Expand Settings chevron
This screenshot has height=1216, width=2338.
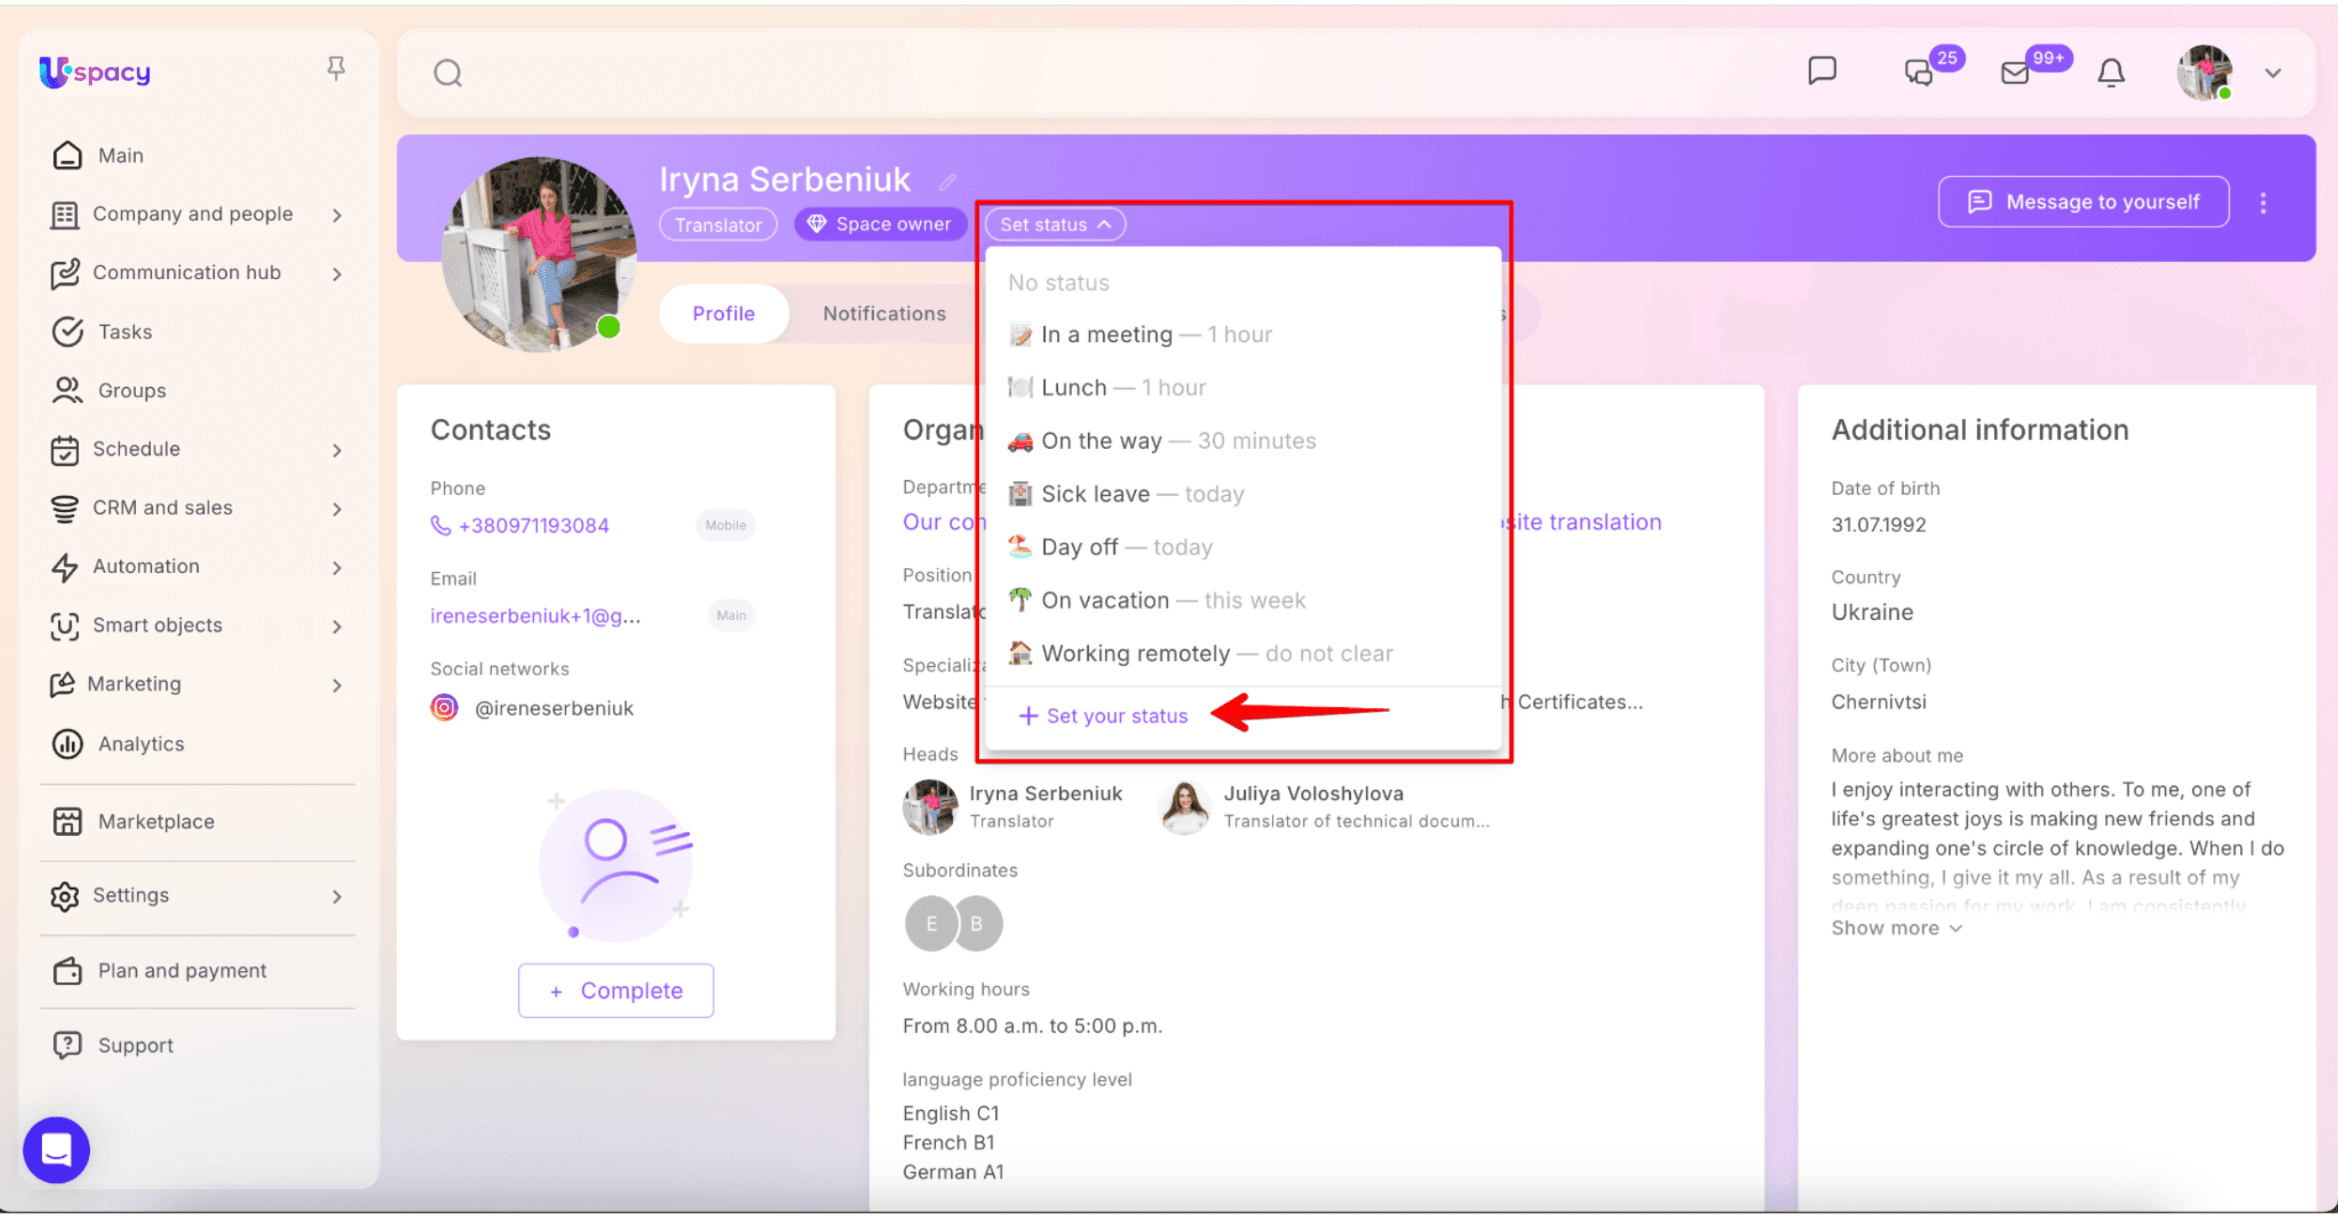point(337,897)
